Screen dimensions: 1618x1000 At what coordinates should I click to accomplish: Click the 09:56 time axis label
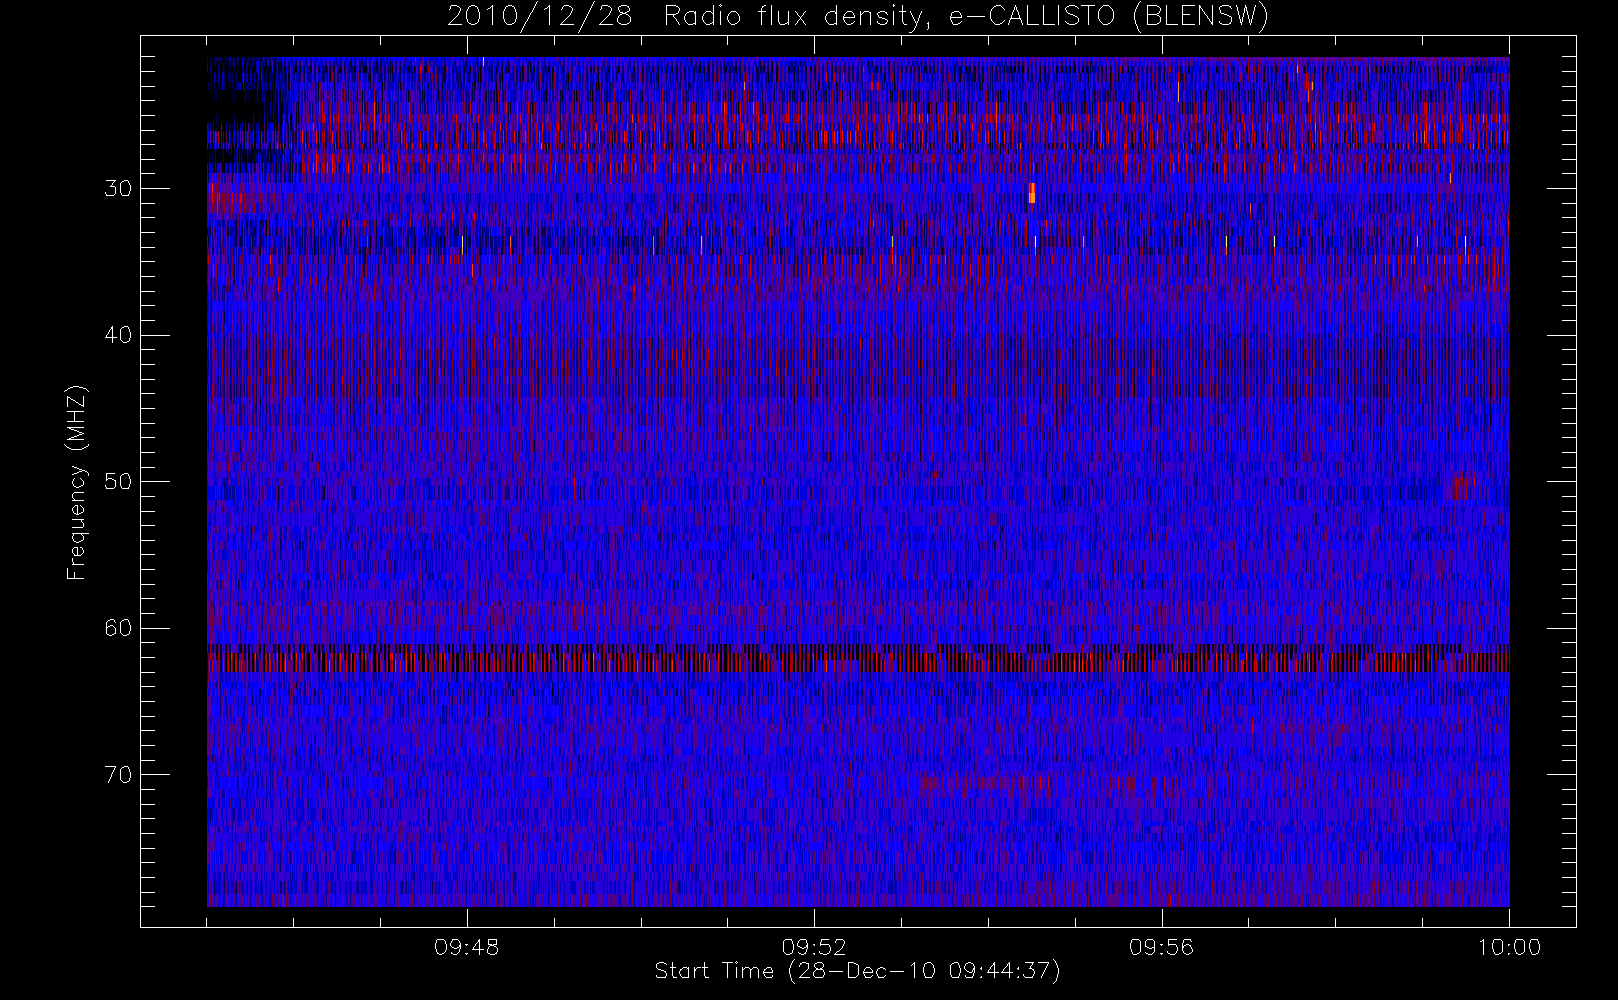[1161, 947]
